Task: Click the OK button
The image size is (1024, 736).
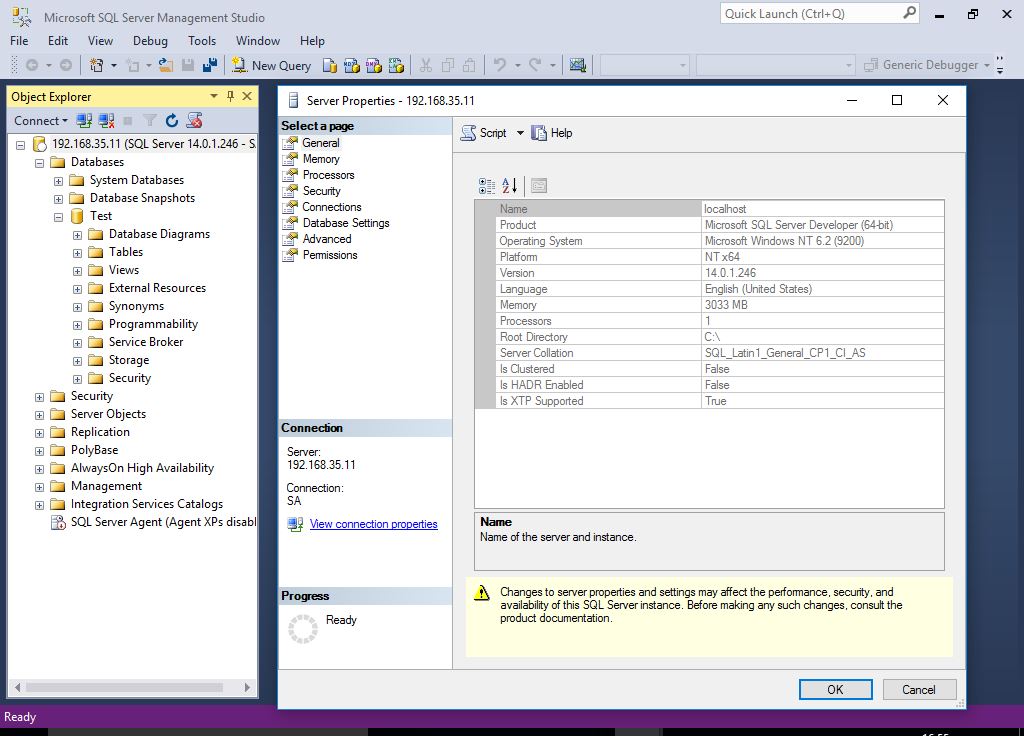Action: [x=835, y=690]
